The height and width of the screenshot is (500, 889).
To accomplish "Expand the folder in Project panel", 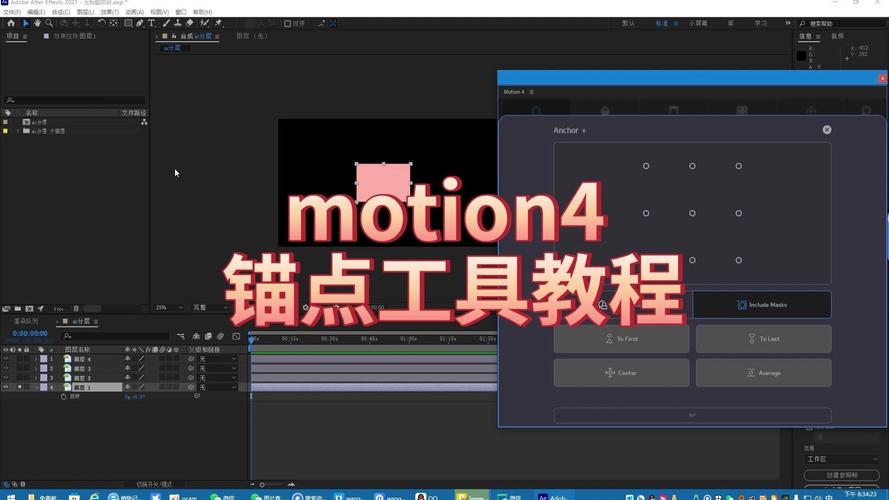I will point(18,131).
